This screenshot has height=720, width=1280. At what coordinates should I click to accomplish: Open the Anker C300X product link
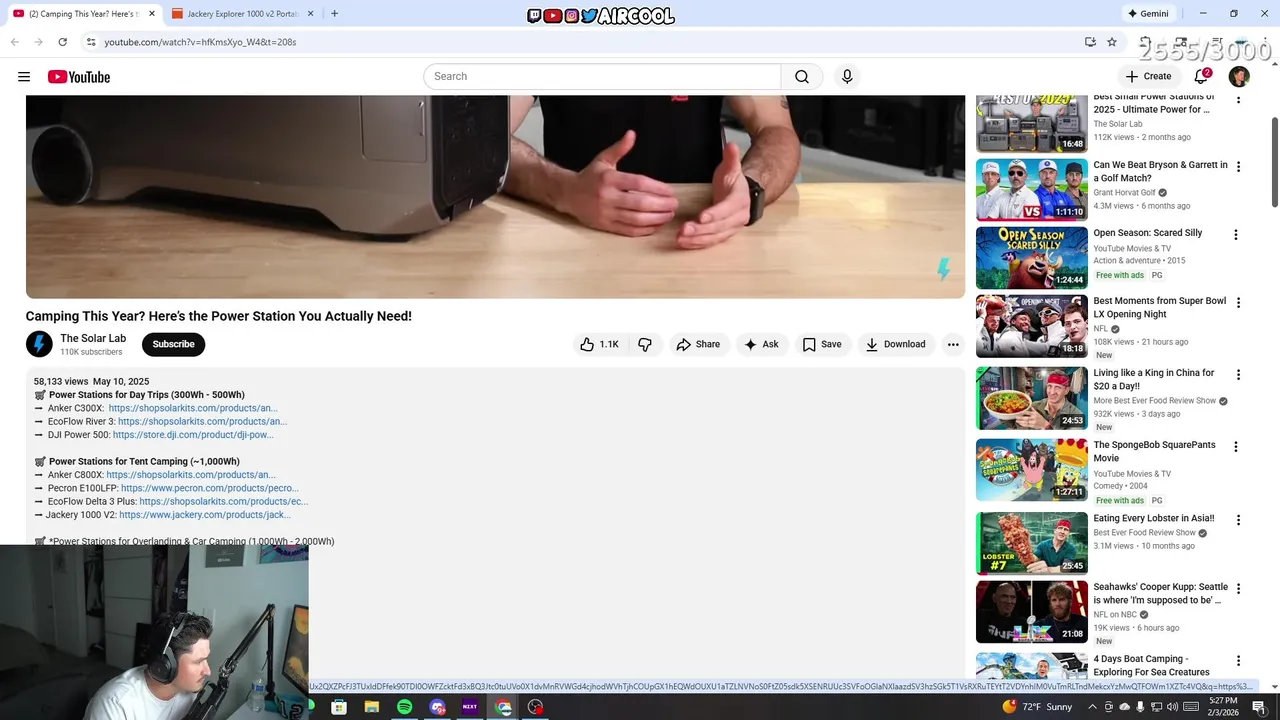pyautogui.click(x=193, y=408)
